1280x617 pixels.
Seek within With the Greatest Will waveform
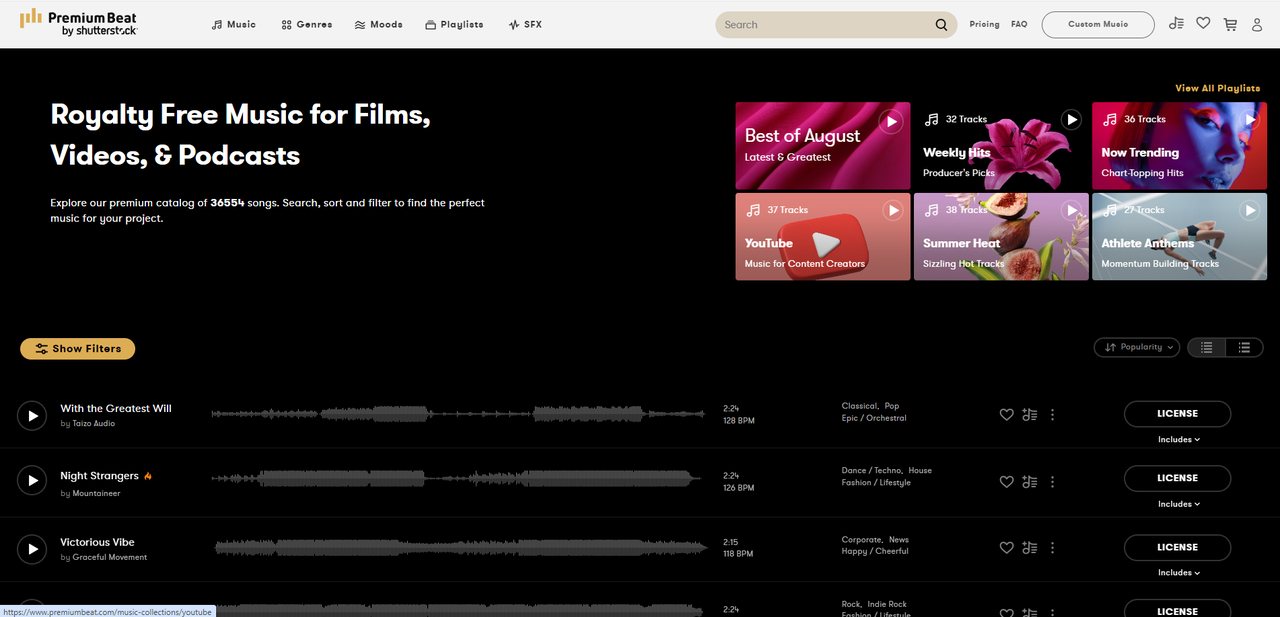click(458, 414)
